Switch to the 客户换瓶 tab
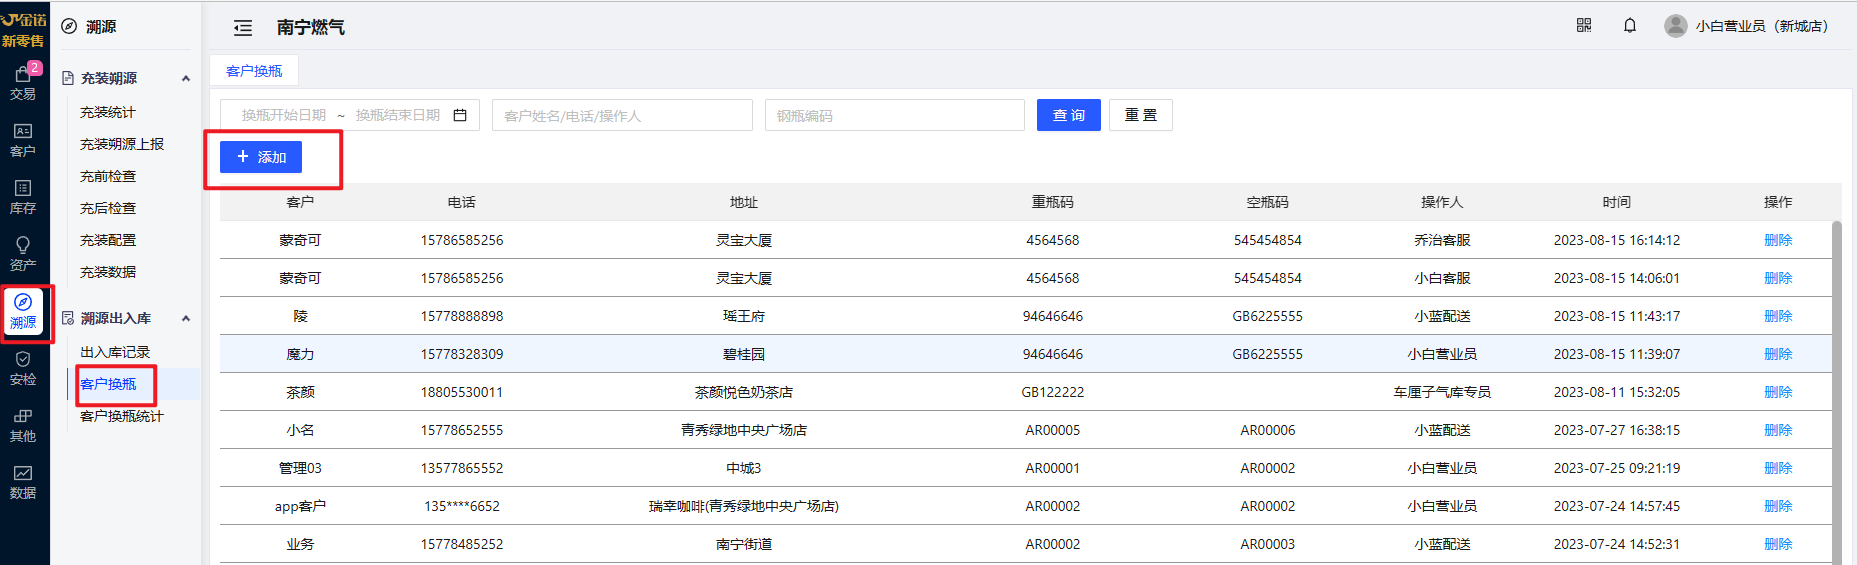The width and height of the screenshot is (1857, 565). 254,71
